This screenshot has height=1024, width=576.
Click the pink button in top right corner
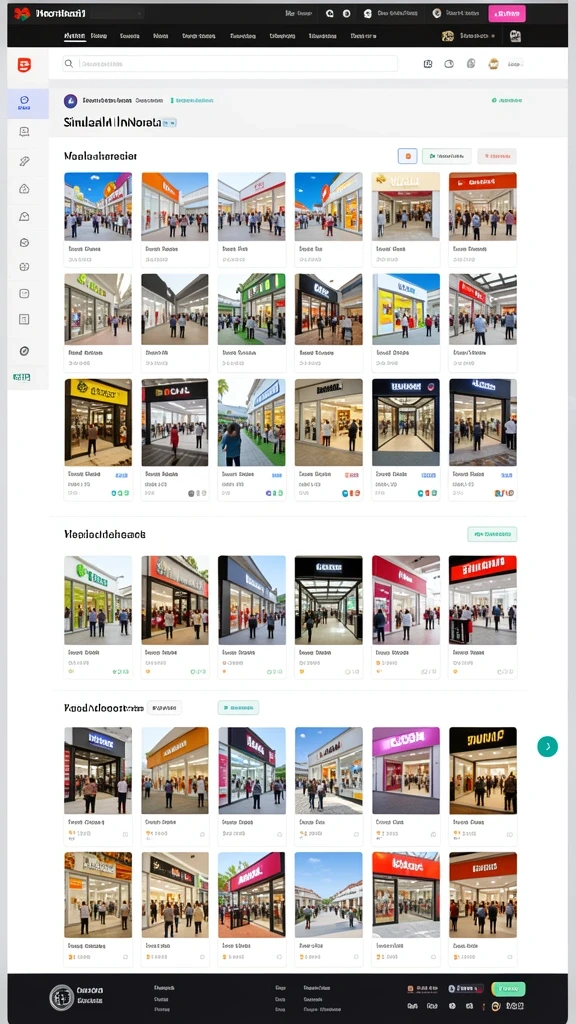507,14
